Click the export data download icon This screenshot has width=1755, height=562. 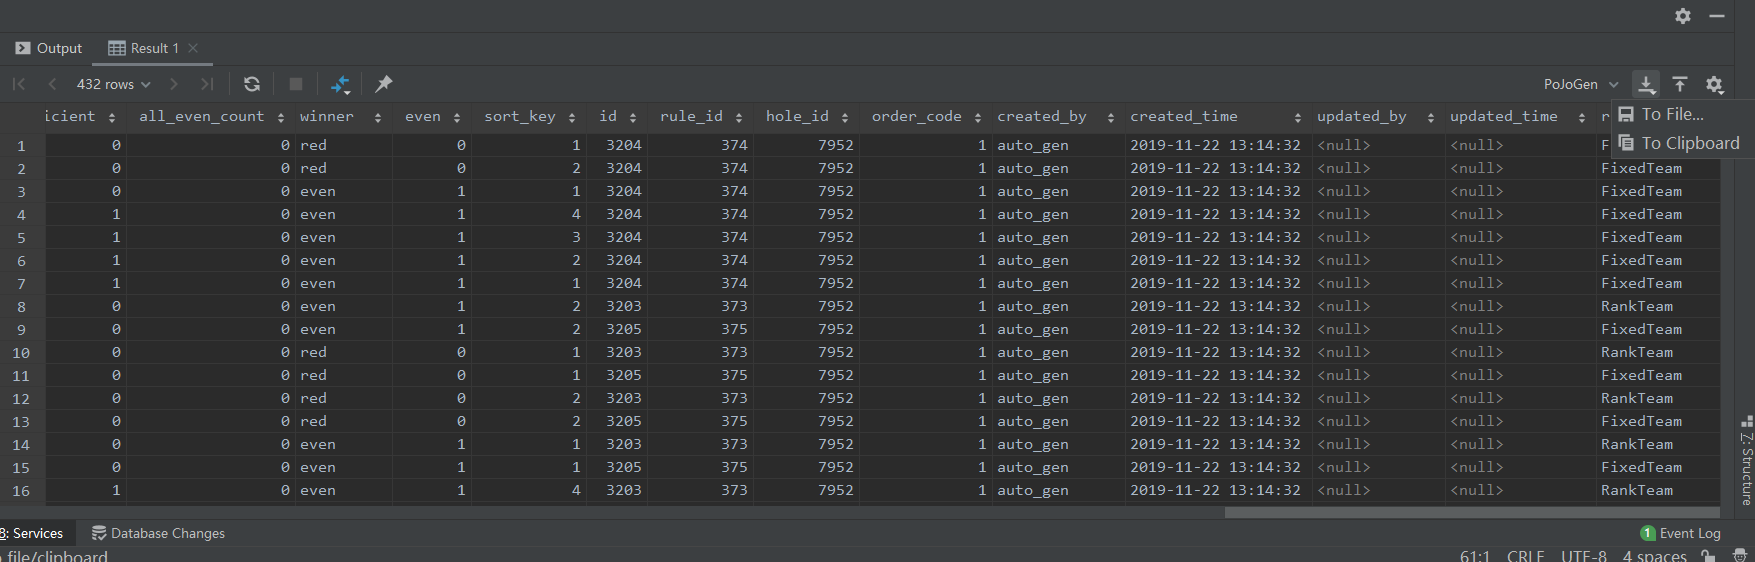(x=1646, y=84)
